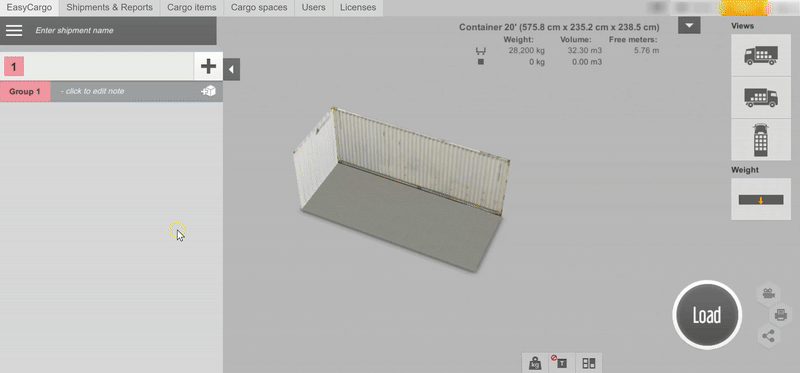
Task: Select the truck side view with cargo
Action: (x=761, y=55)
